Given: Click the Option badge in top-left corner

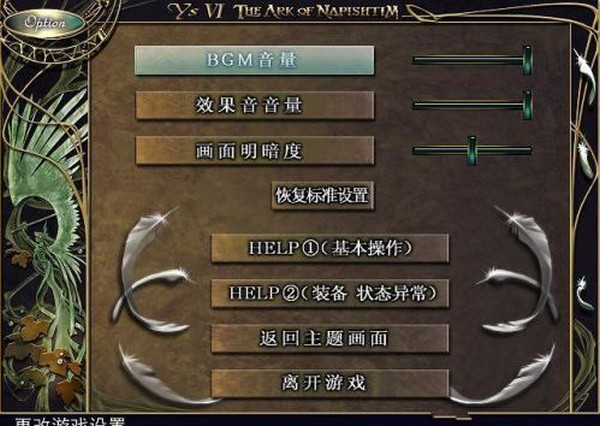Looking at the screenshot, I should pyautogui.click(x=45, y=22).
